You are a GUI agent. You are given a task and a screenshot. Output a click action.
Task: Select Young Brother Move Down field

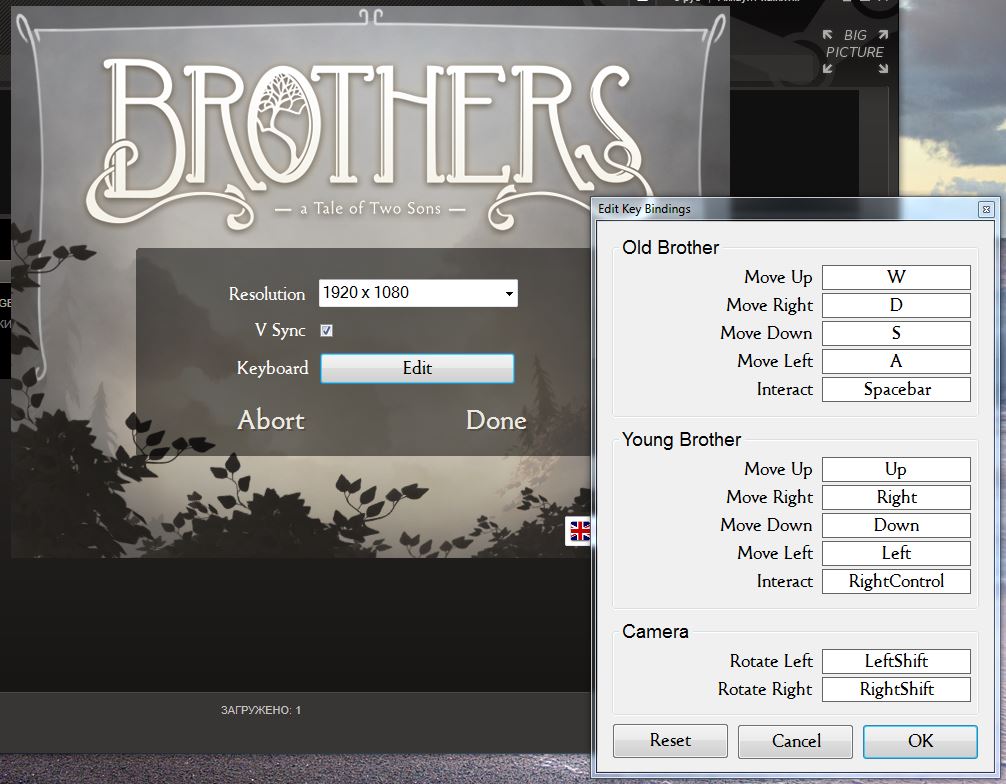pyautogui.click(x=896, y=525)
